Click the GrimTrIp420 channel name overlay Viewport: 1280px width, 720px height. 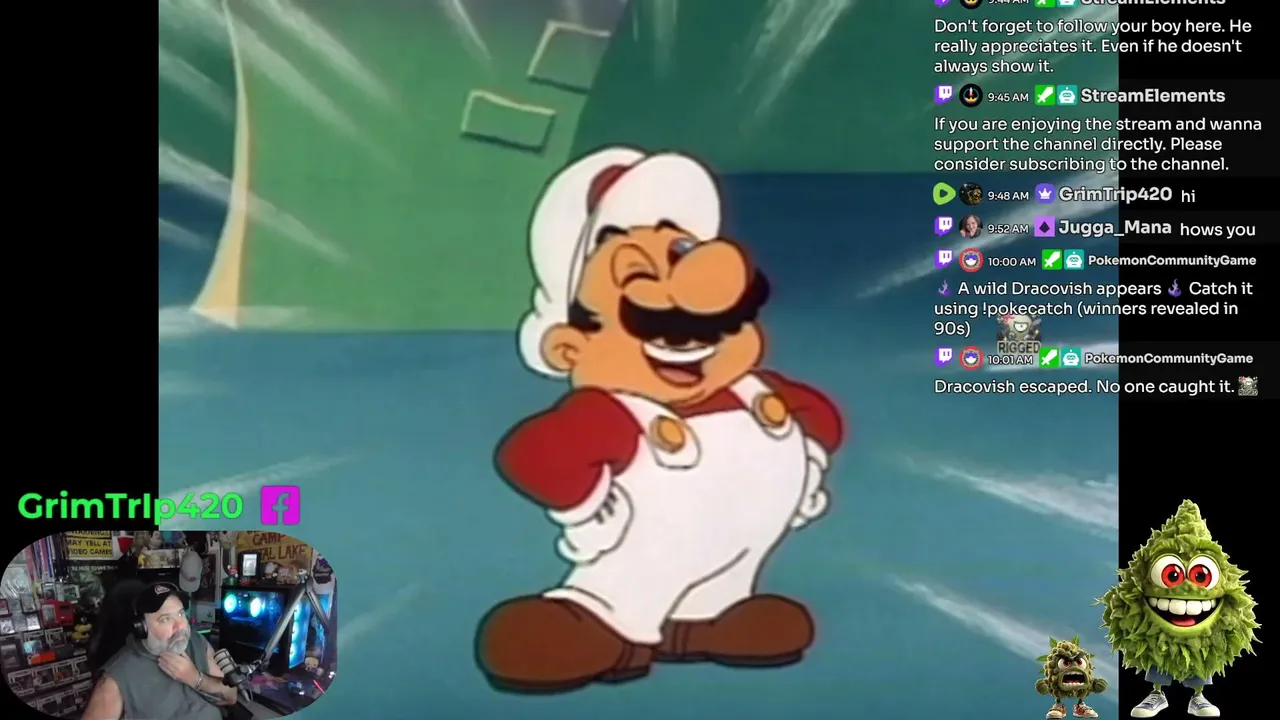[x=131, y=506]
